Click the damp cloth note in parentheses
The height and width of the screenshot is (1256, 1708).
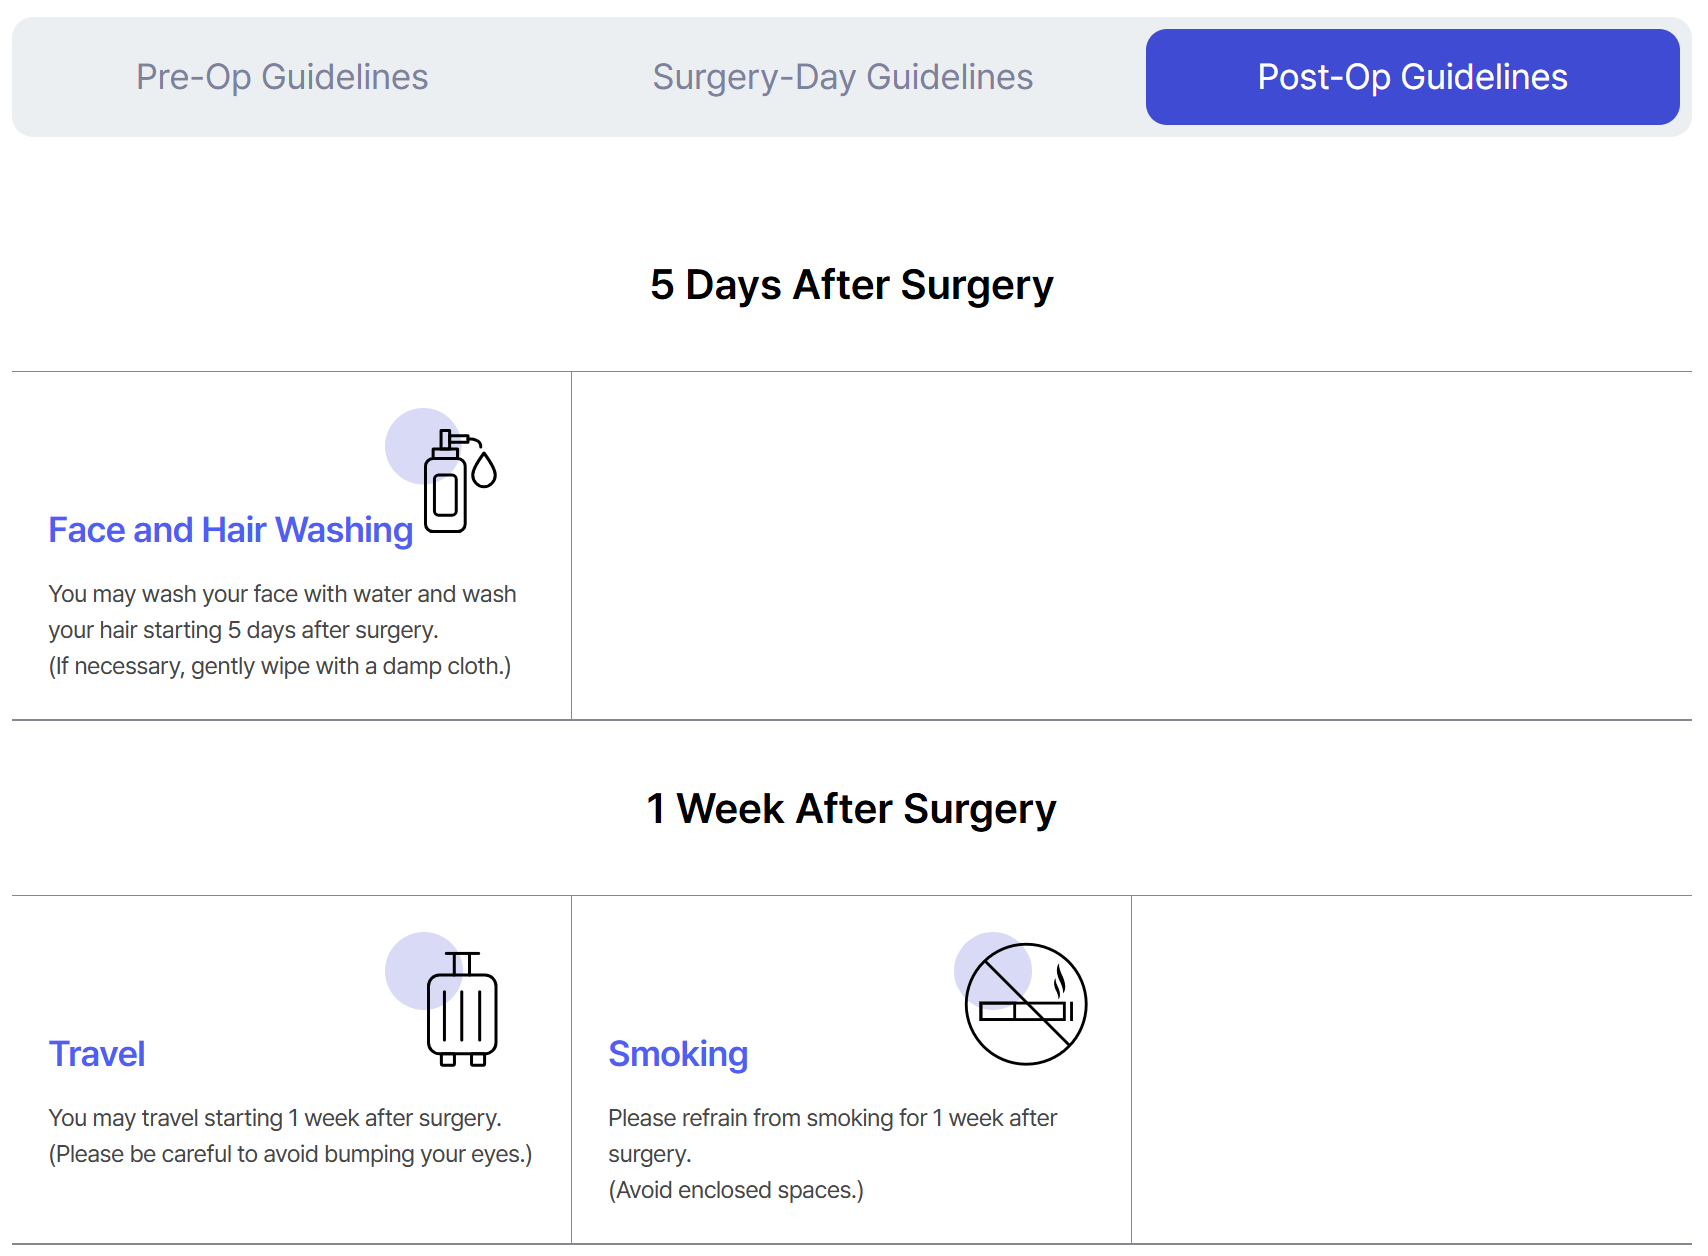tap(280, 666)
